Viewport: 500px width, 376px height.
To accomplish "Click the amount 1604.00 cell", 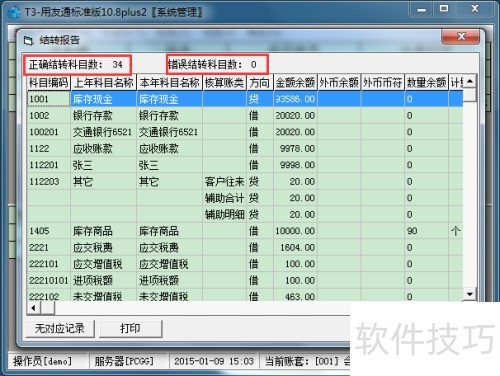I will (295, 248).
